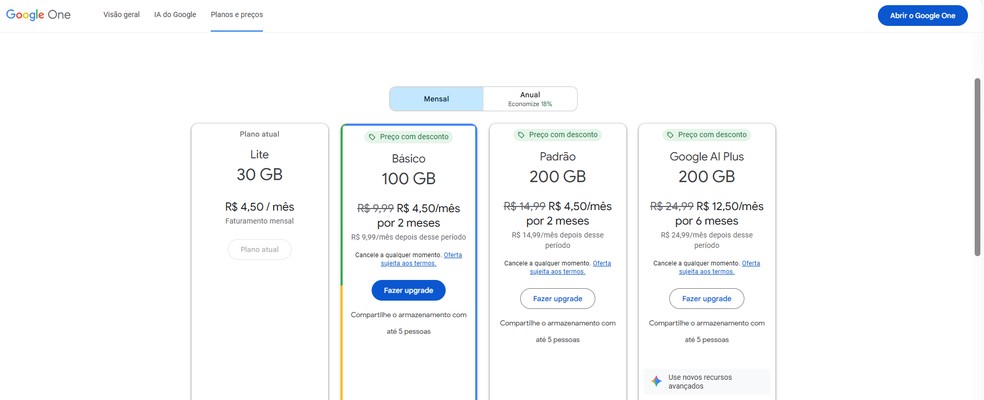This screenshot has height=400, width=984.
Task: Click the Padrão plan title
Action: point(558,157)
